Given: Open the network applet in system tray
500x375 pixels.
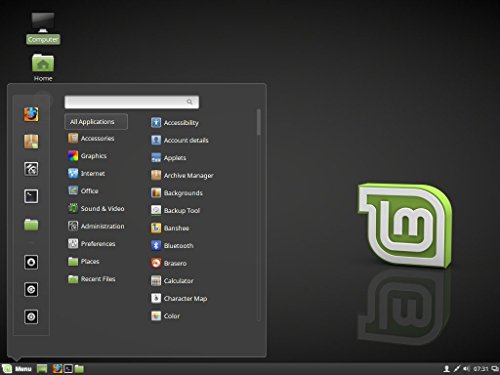Looking at the screenshot, I should click(457, 369).
